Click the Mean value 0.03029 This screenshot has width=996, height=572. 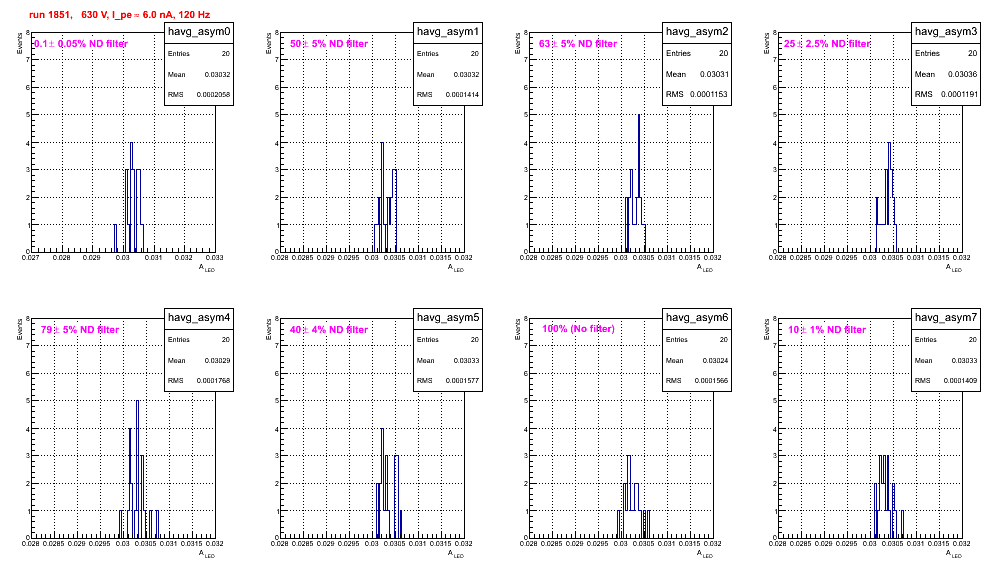(217, 360)
